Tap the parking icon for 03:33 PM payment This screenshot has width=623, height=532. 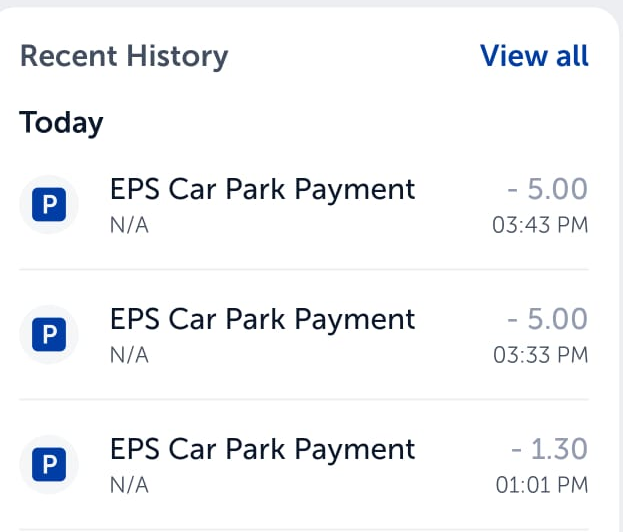pyautogui.click(x=49, y=334)
